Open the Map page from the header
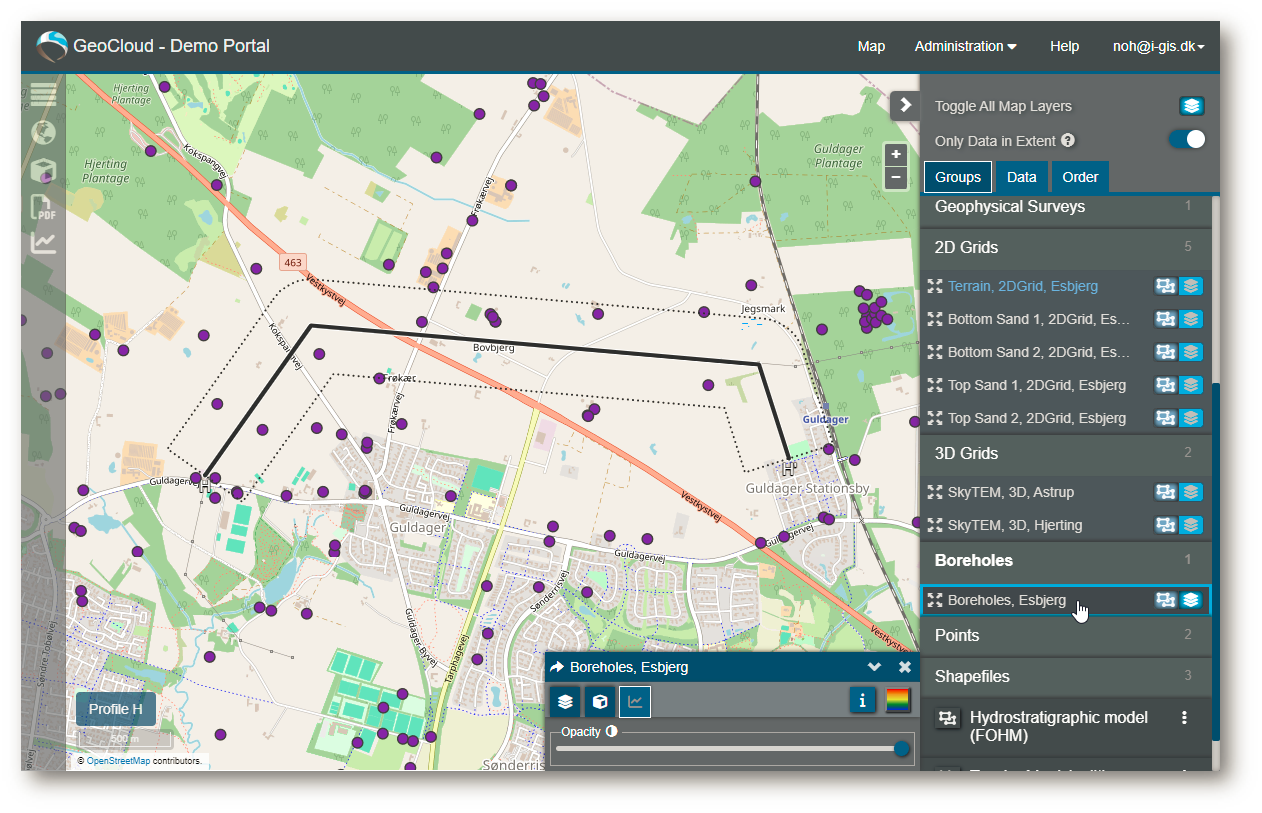Image resolution: width=1262 pixels, height=813 pixels. click(x=871, y=46)
